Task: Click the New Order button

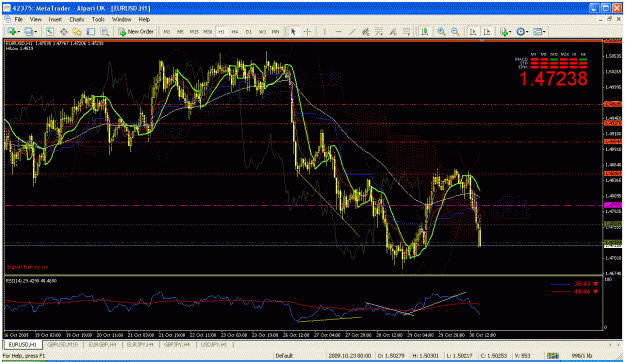Action: pos(136,31)
